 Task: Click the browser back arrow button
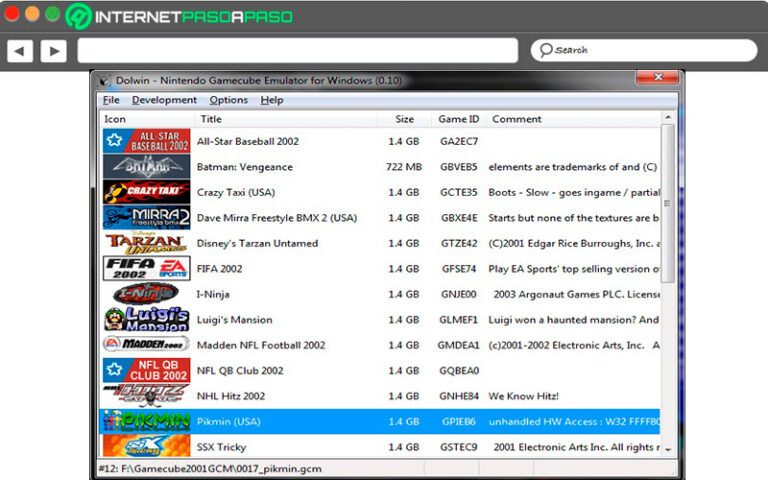pos(20,50)
